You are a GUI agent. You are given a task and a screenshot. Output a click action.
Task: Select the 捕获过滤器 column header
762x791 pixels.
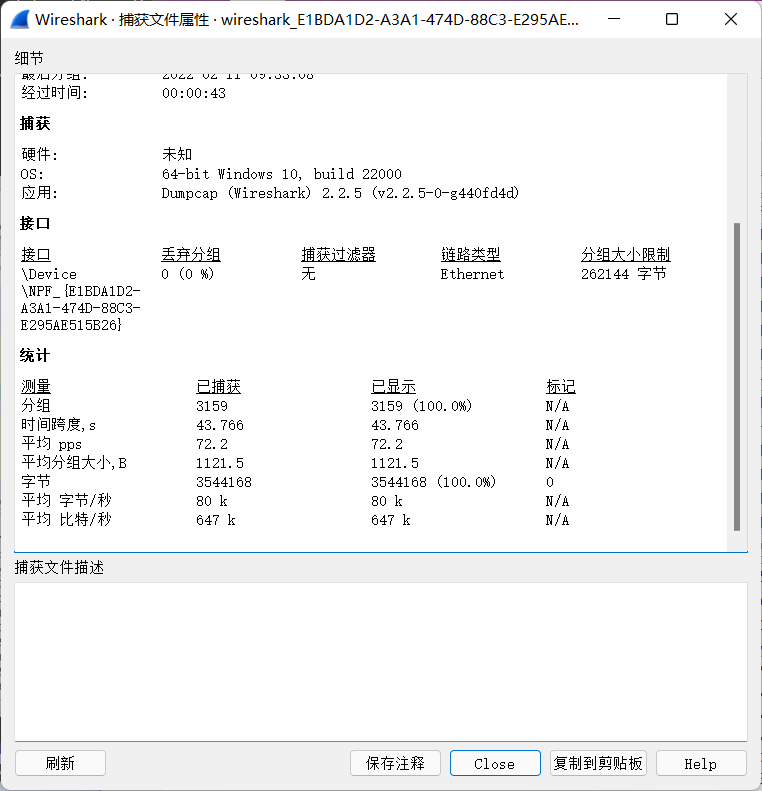[x=338, y=254]
